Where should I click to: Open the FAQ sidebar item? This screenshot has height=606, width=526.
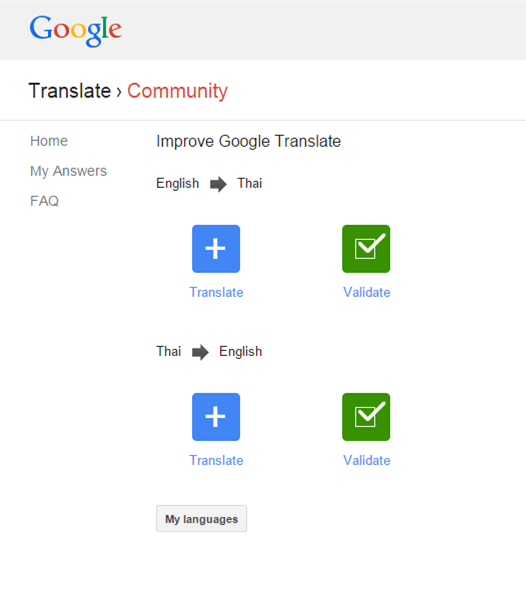coord(44,201)
